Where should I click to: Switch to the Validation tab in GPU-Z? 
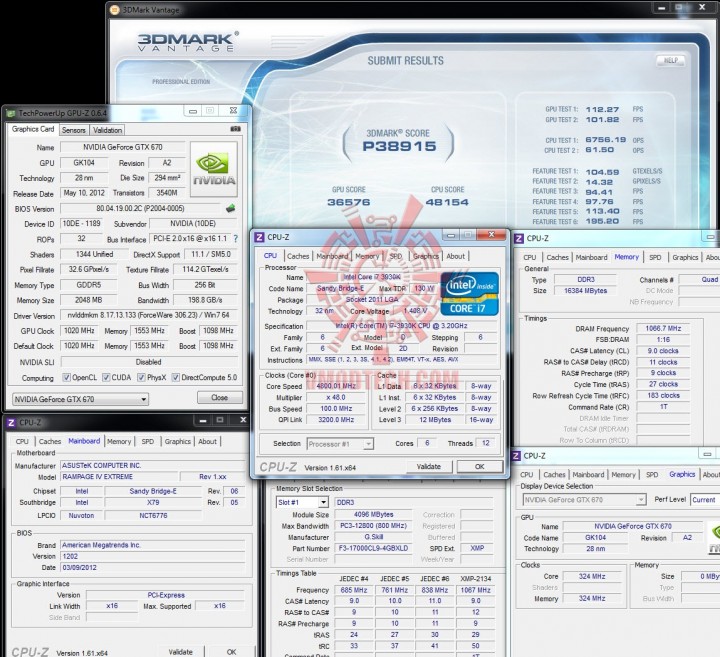(107, 130)
